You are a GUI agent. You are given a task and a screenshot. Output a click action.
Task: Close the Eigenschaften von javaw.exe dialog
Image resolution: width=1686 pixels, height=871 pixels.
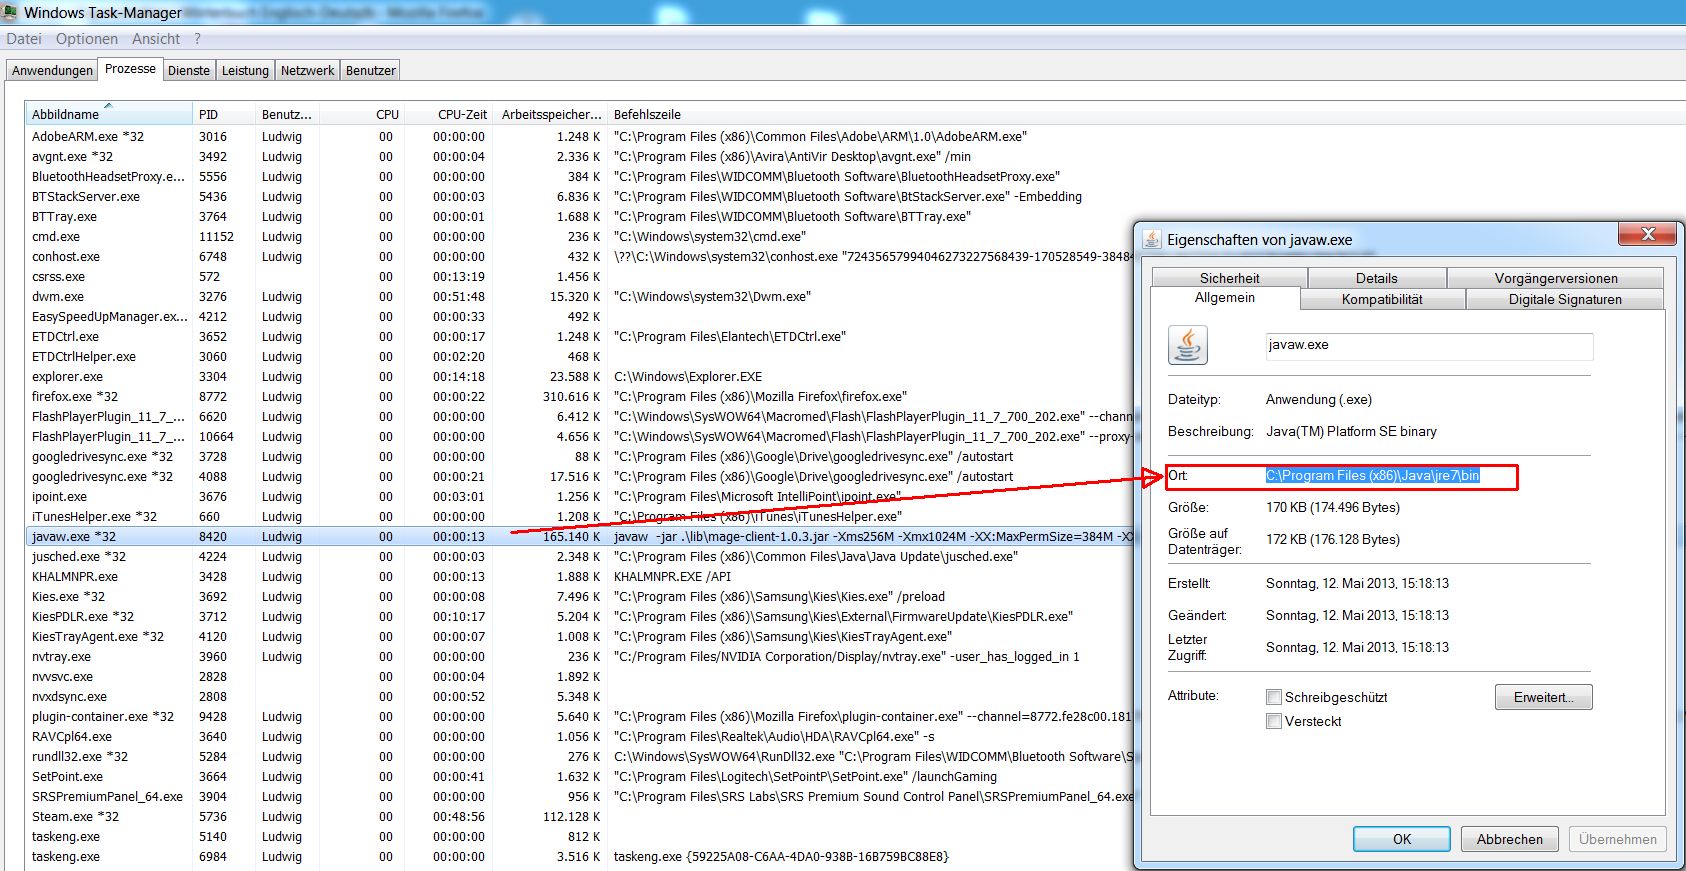pos(1647,234)
